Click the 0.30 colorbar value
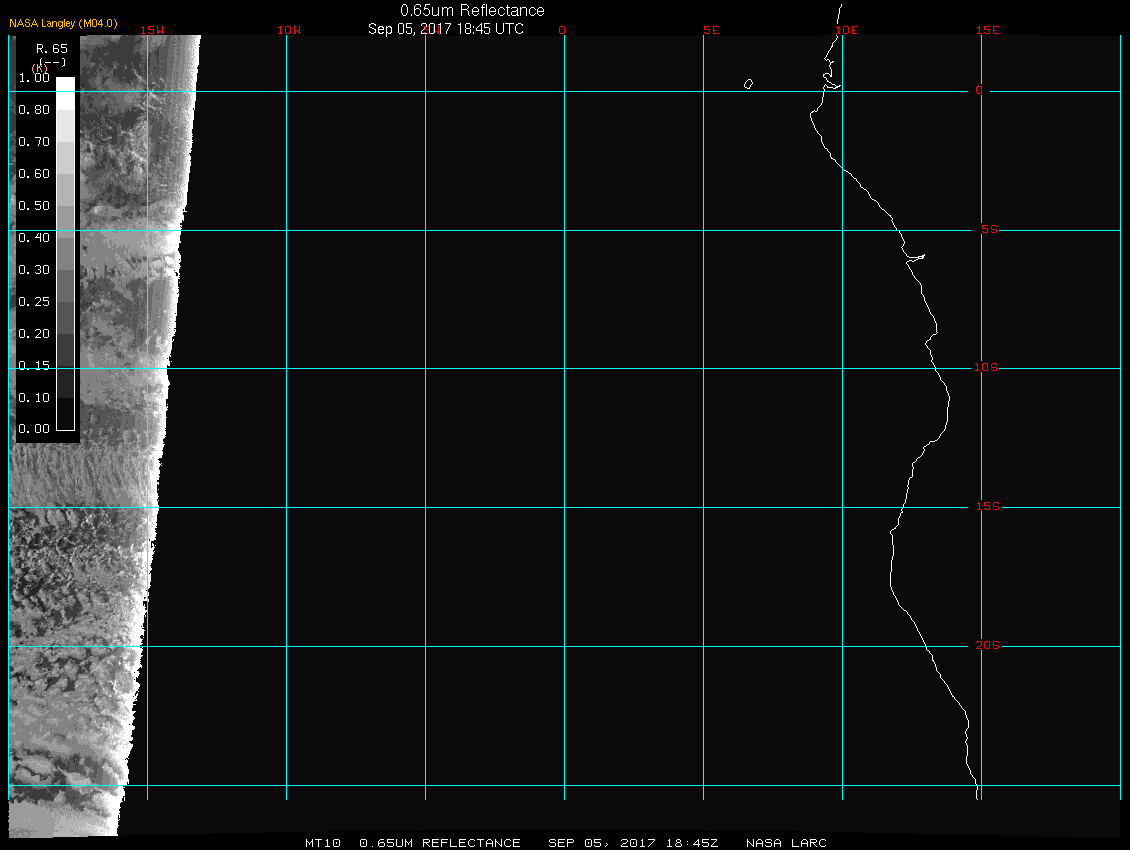This screenshot has width=1130, height=850. tap(34, 270)
